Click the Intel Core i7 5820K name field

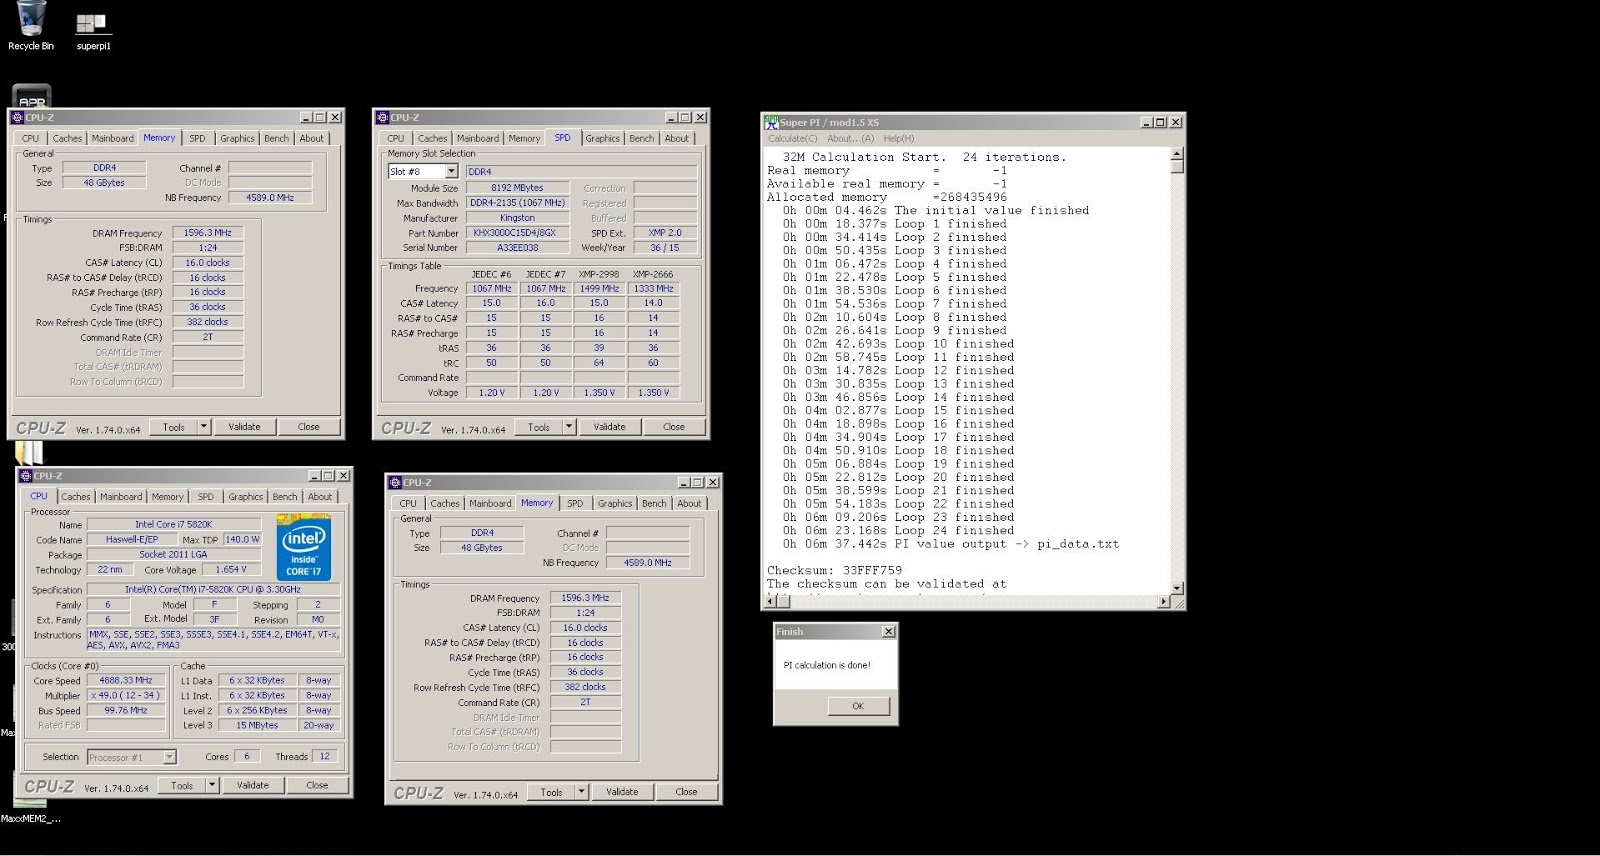[x=174, y=524]
